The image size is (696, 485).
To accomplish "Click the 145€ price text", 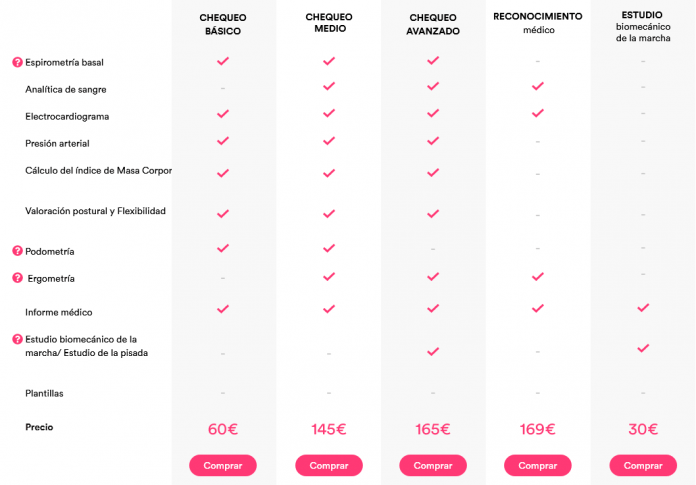I will [x=329, y=429].
